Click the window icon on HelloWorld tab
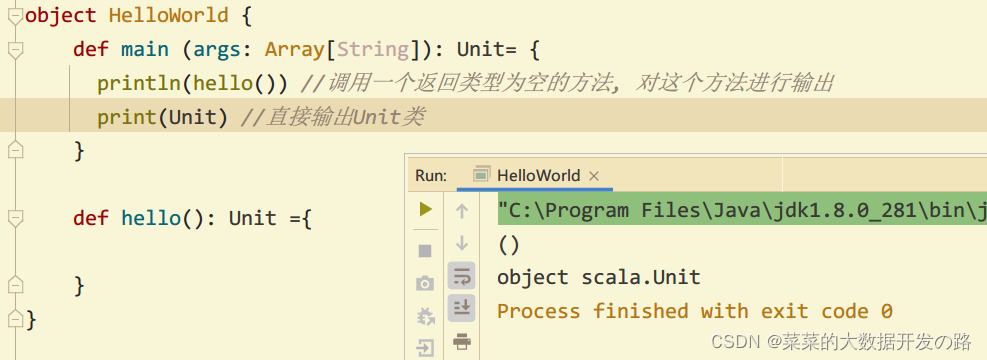987x360 pixels. tap(482, 174)
